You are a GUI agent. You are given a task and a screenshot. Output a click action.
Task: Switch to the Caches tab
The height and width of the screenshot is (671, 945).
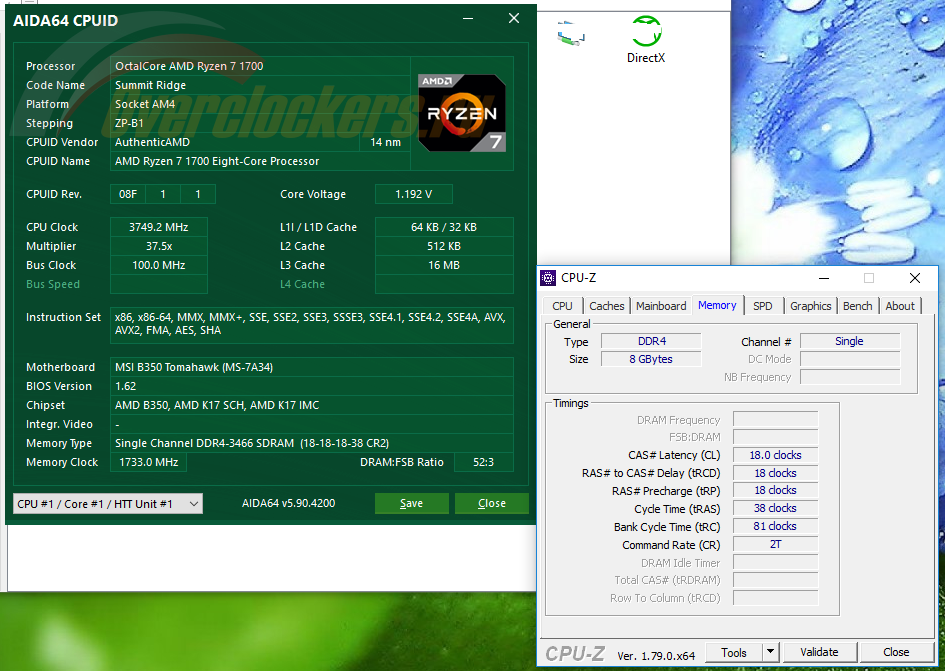click(x=606, y=306)
